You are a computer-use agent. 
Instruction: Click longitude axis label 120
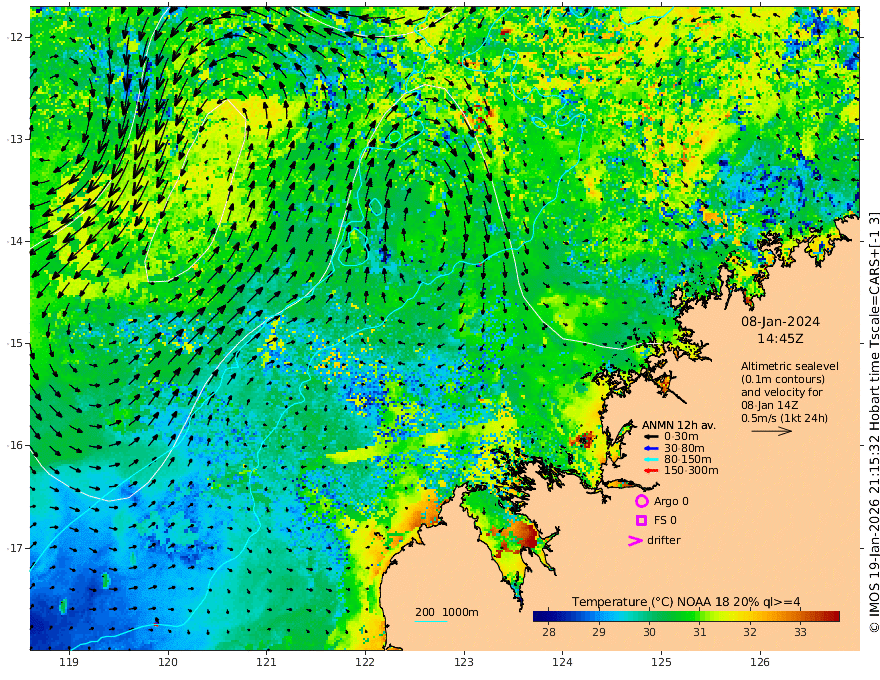click(168, 663)
